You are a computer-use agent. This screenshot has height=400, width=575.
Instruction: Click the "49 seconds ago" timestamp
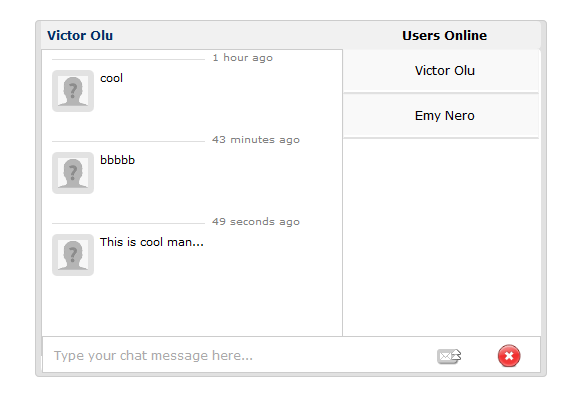256,222
